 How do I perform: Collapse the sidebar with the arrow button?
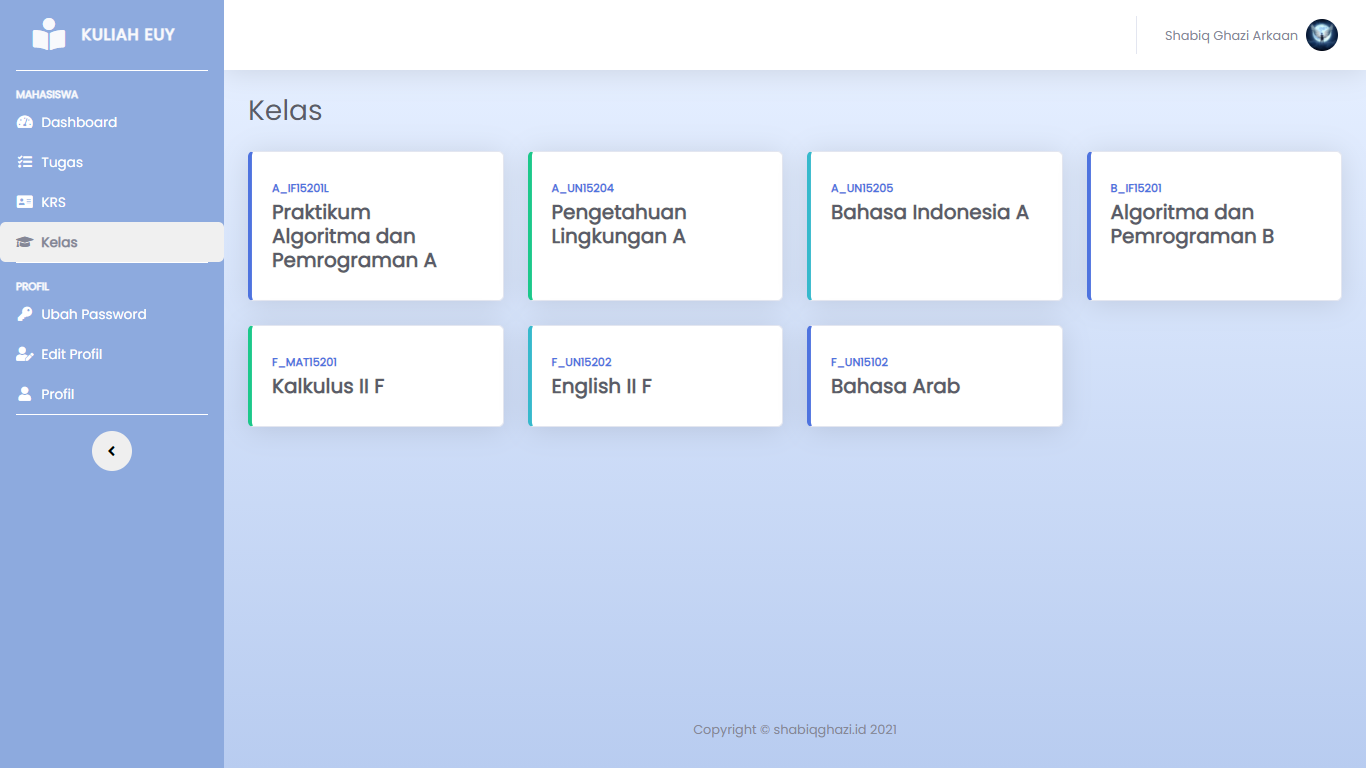[112, 451]
